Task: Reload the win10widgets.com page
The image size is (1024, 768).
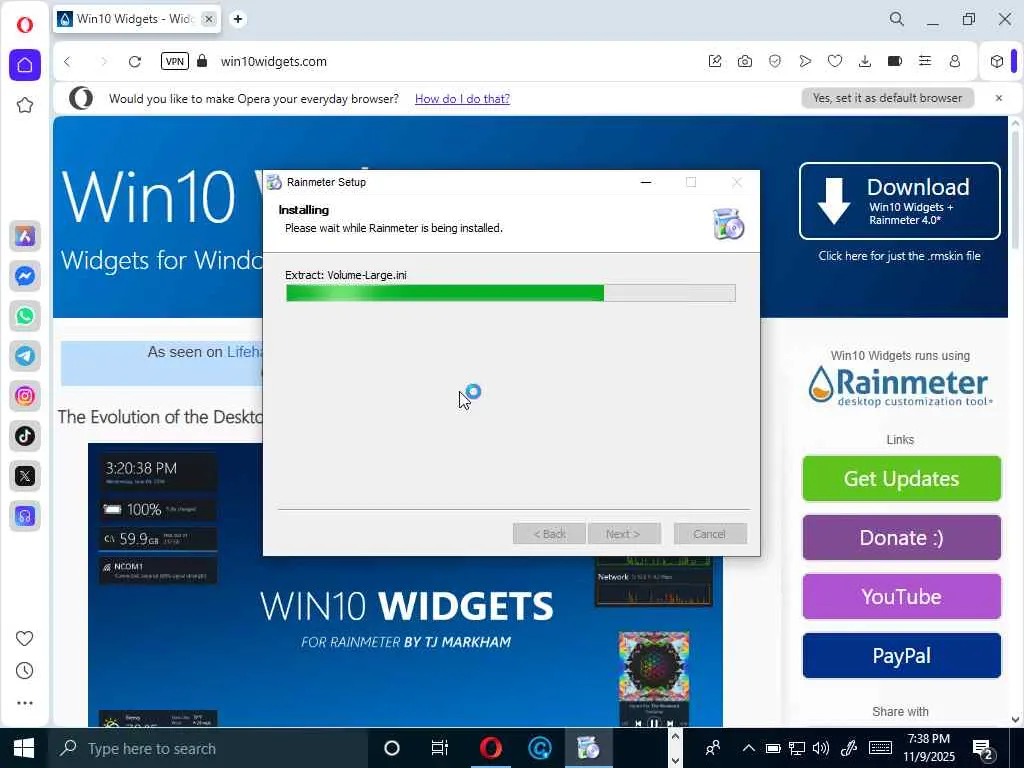Action: (x=135, y=61)
